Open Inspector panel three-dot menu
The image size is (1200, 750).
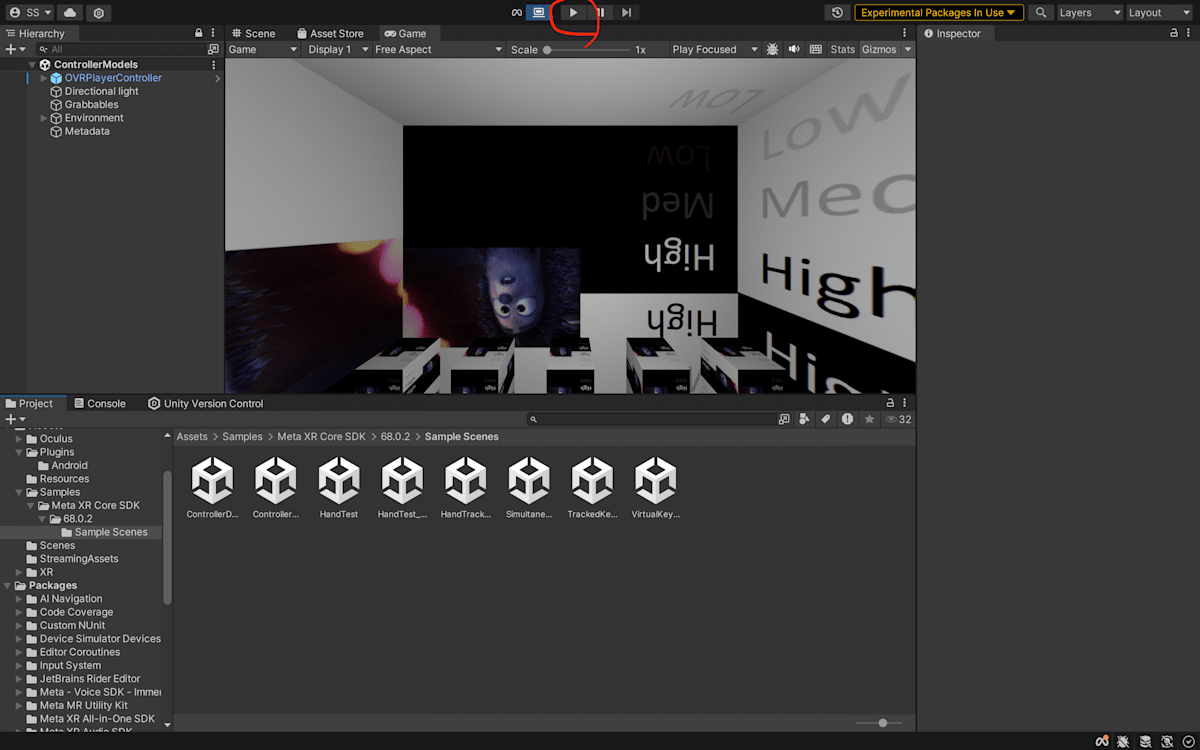(1188, 33)
